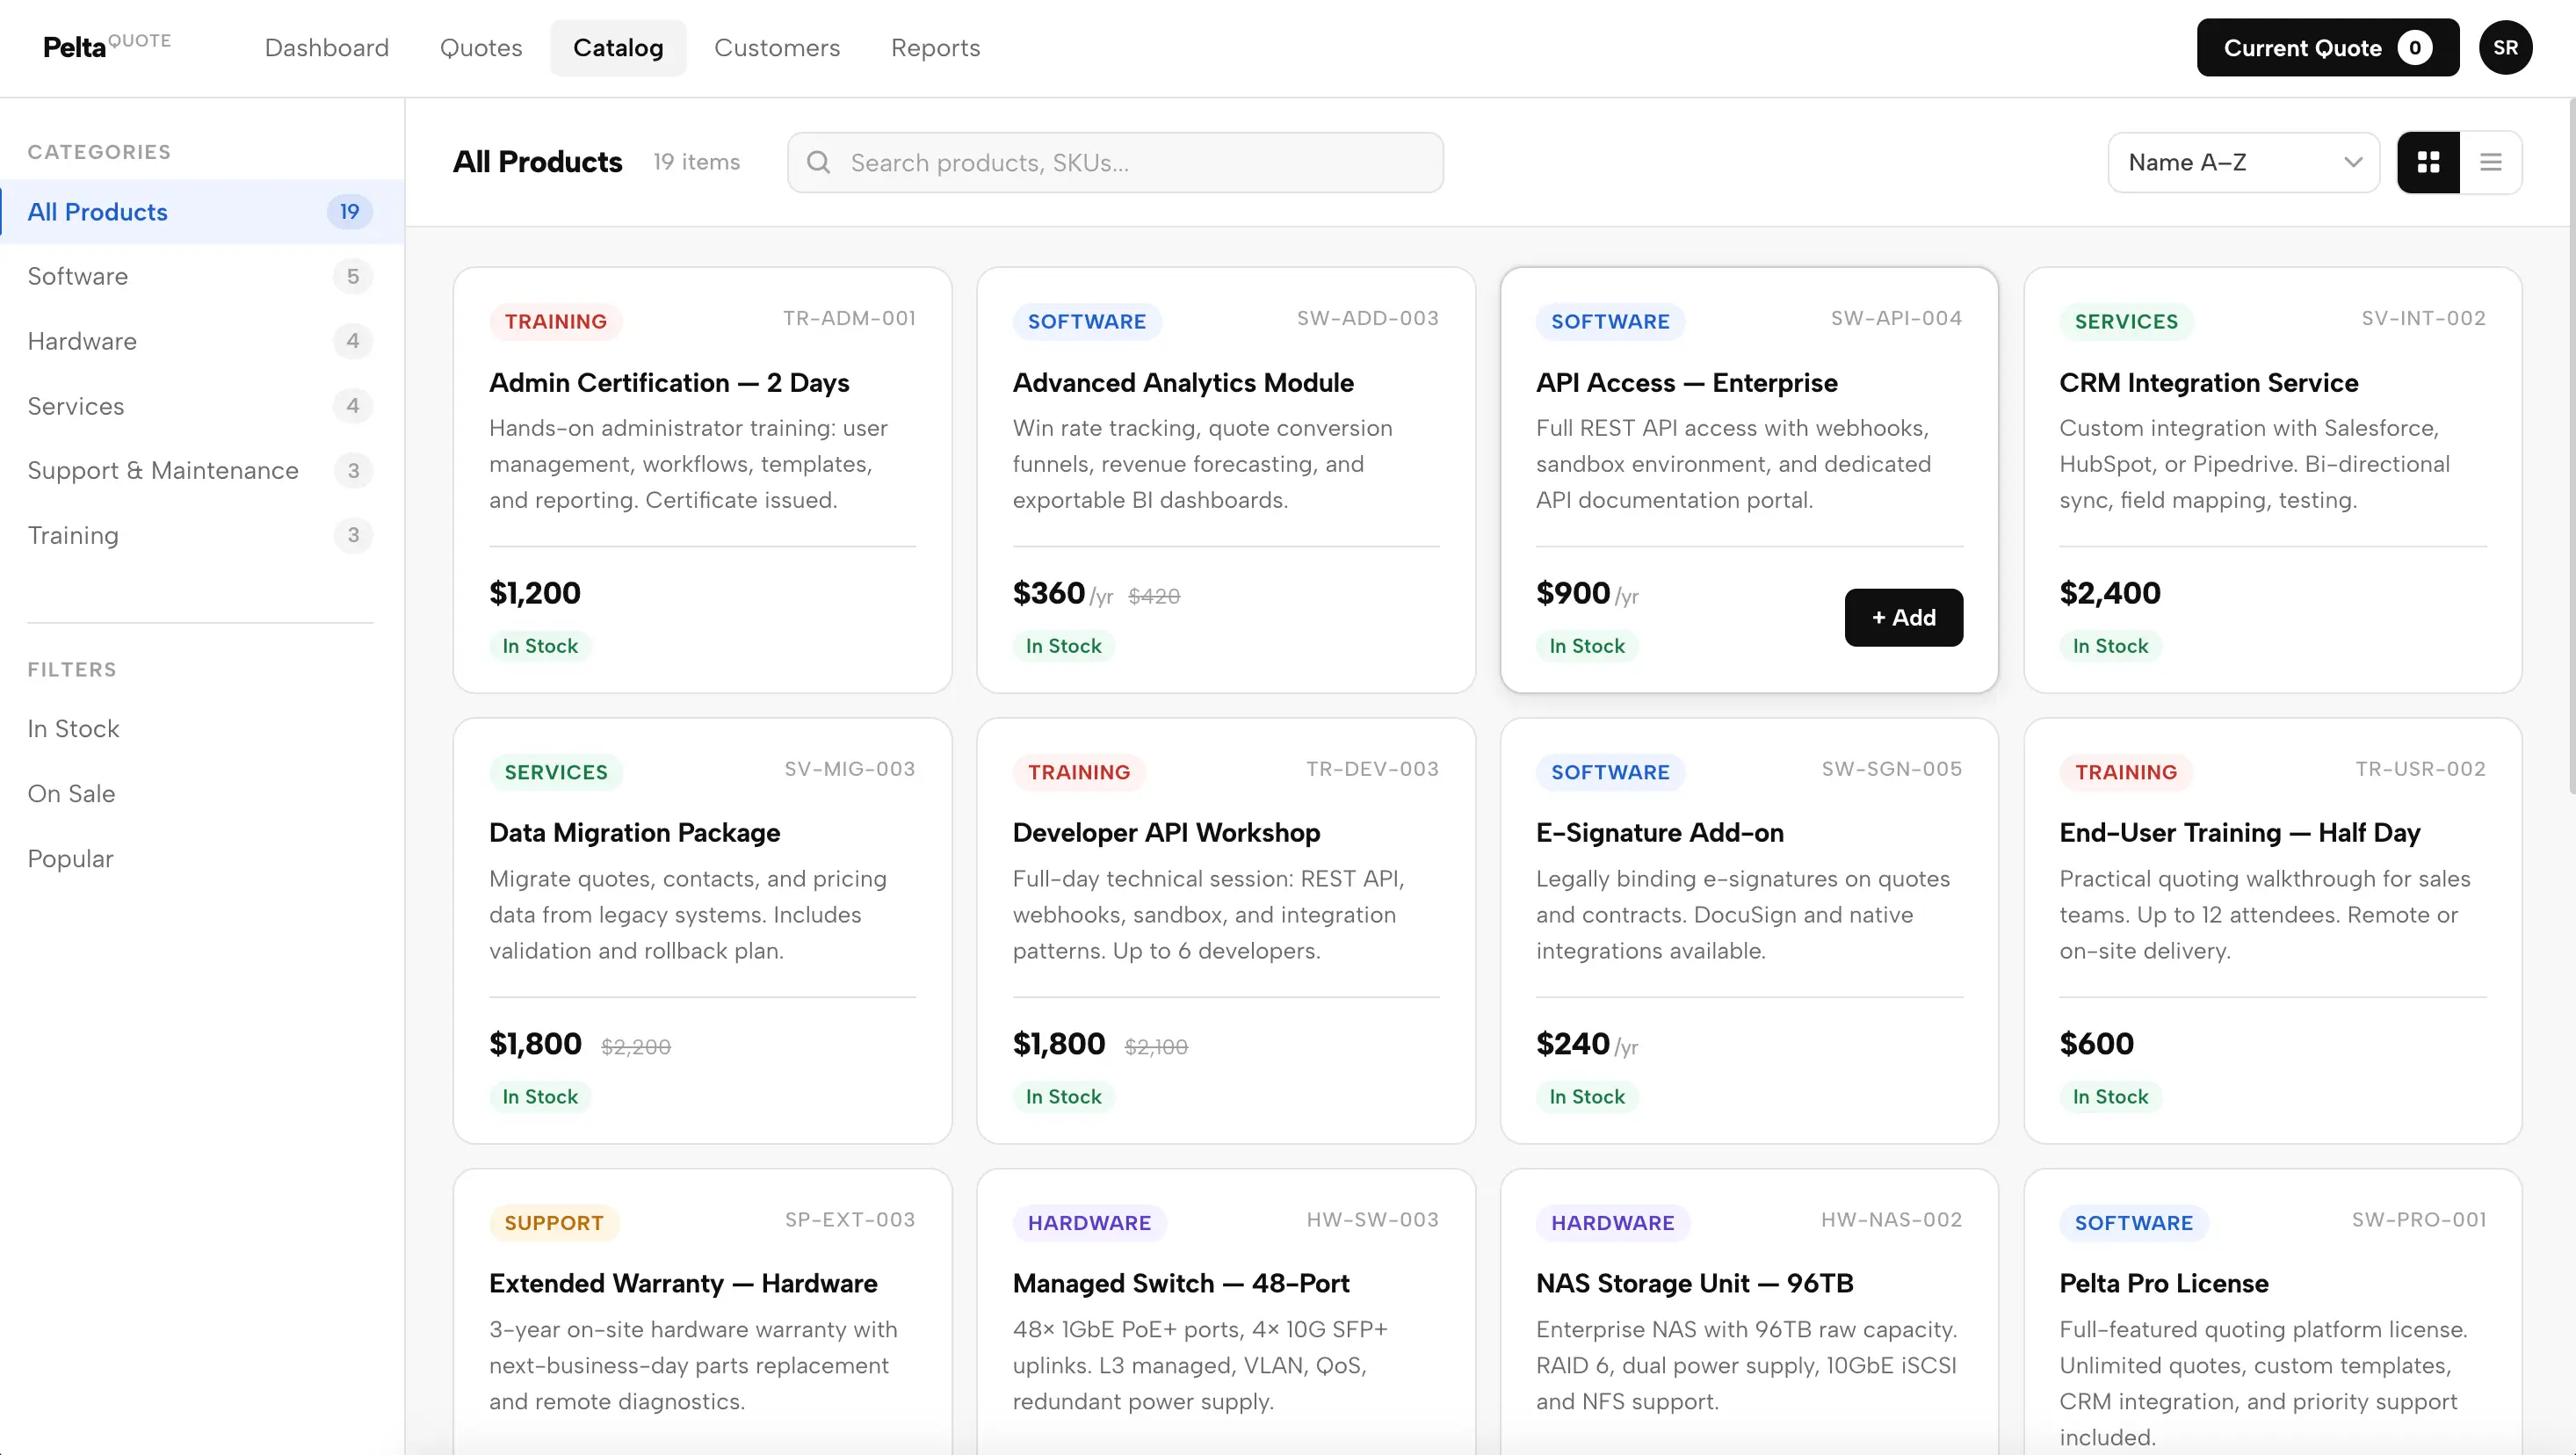Go to Quotes tab
2576x1455 pixels.
tap(480, 48)
